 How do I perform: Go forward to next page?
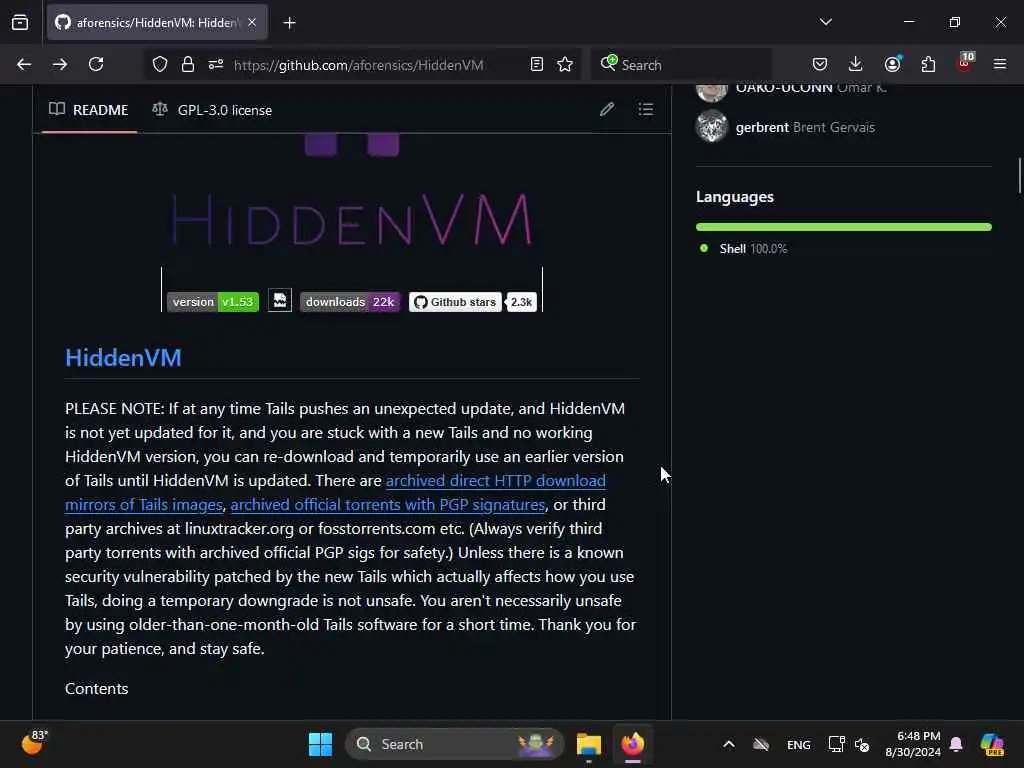[x=59, y=64]
